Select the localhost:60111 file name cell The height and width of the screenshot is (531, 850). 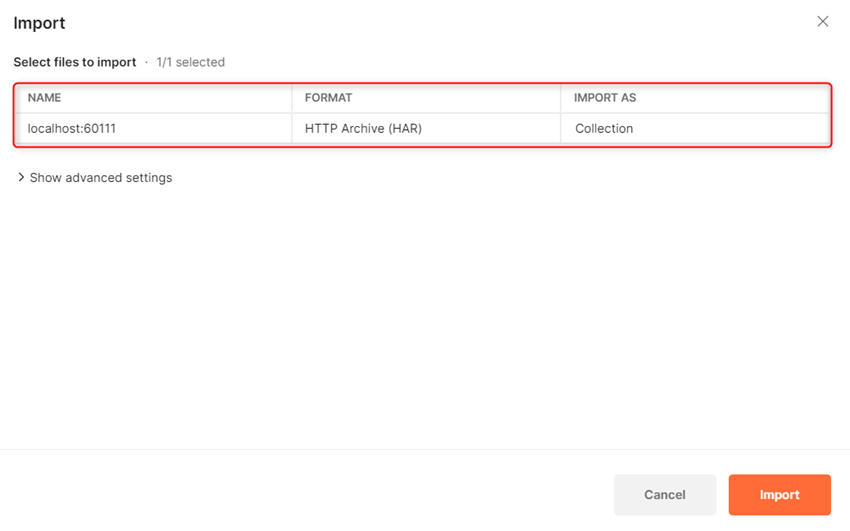[x=79, y=128]
